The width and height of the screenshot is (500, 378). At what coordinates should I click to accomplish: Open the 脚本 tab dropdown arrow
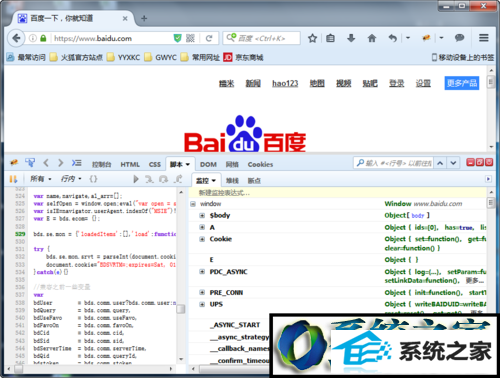pos(188,165)
